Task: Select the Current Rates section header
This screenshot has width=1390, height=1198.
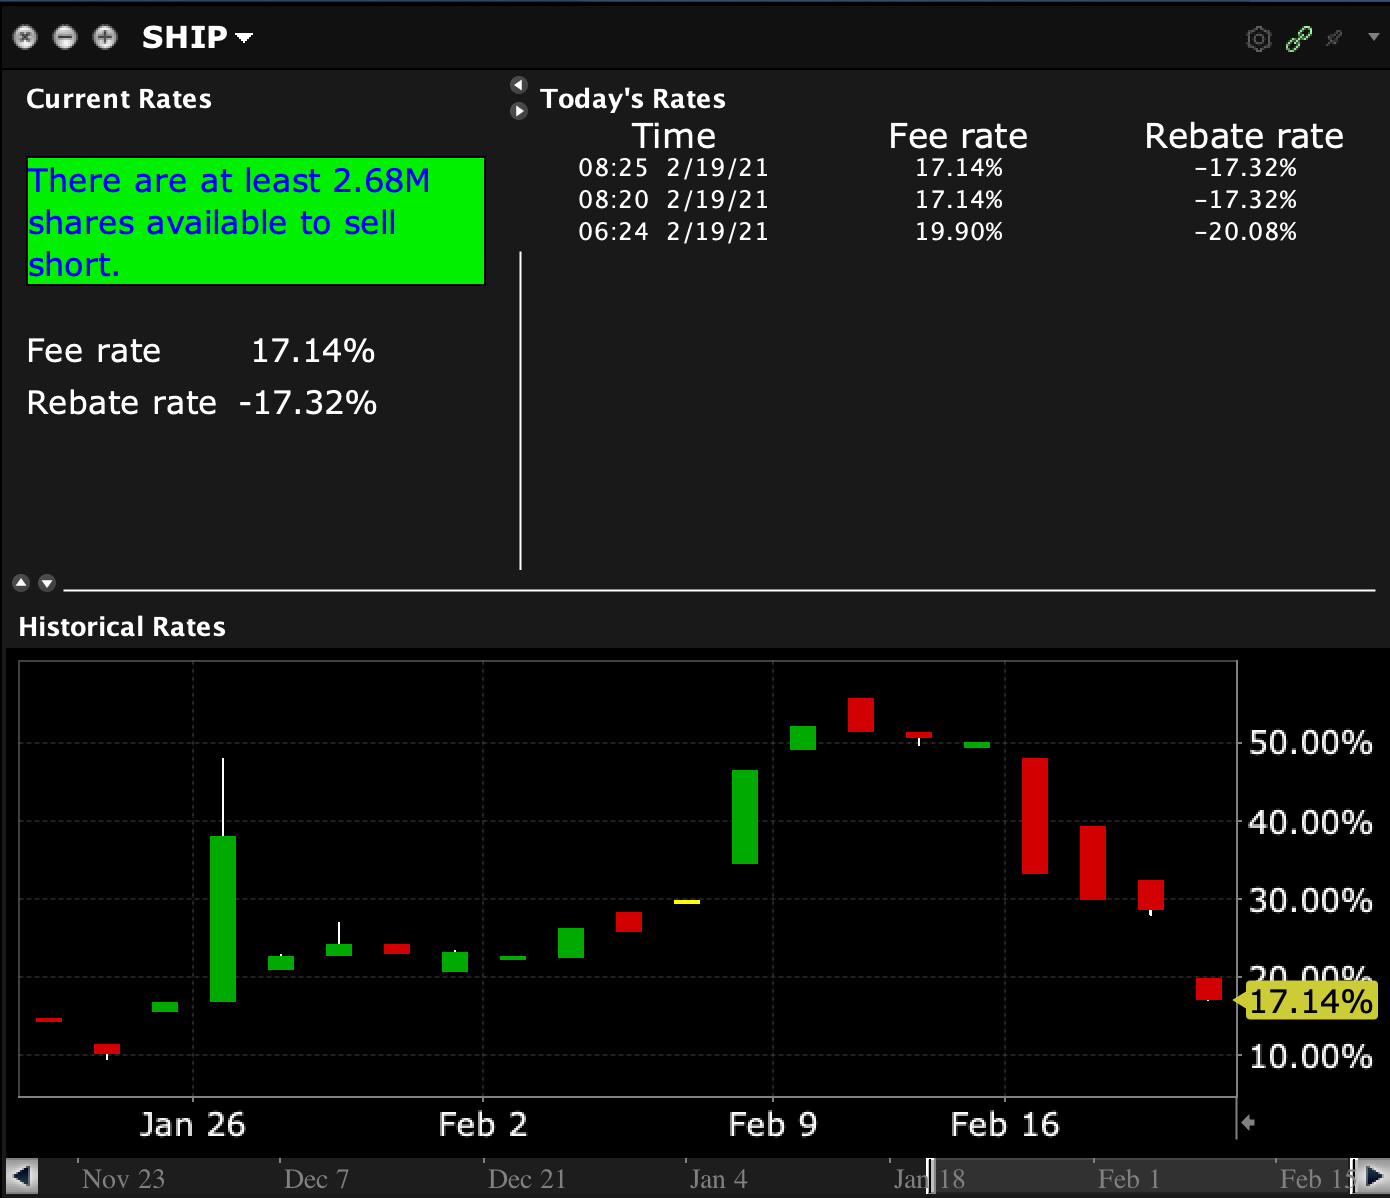Action: 118,98
